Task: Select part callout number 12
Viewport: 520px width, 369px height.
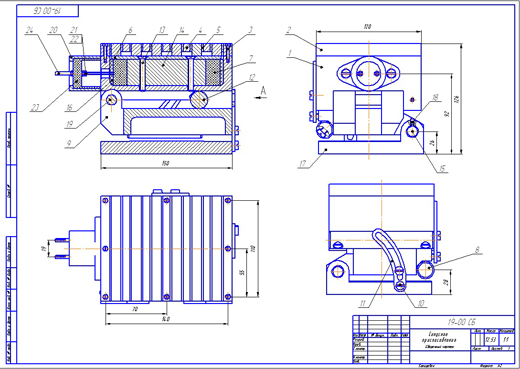Action: click(x=252, y=78)
